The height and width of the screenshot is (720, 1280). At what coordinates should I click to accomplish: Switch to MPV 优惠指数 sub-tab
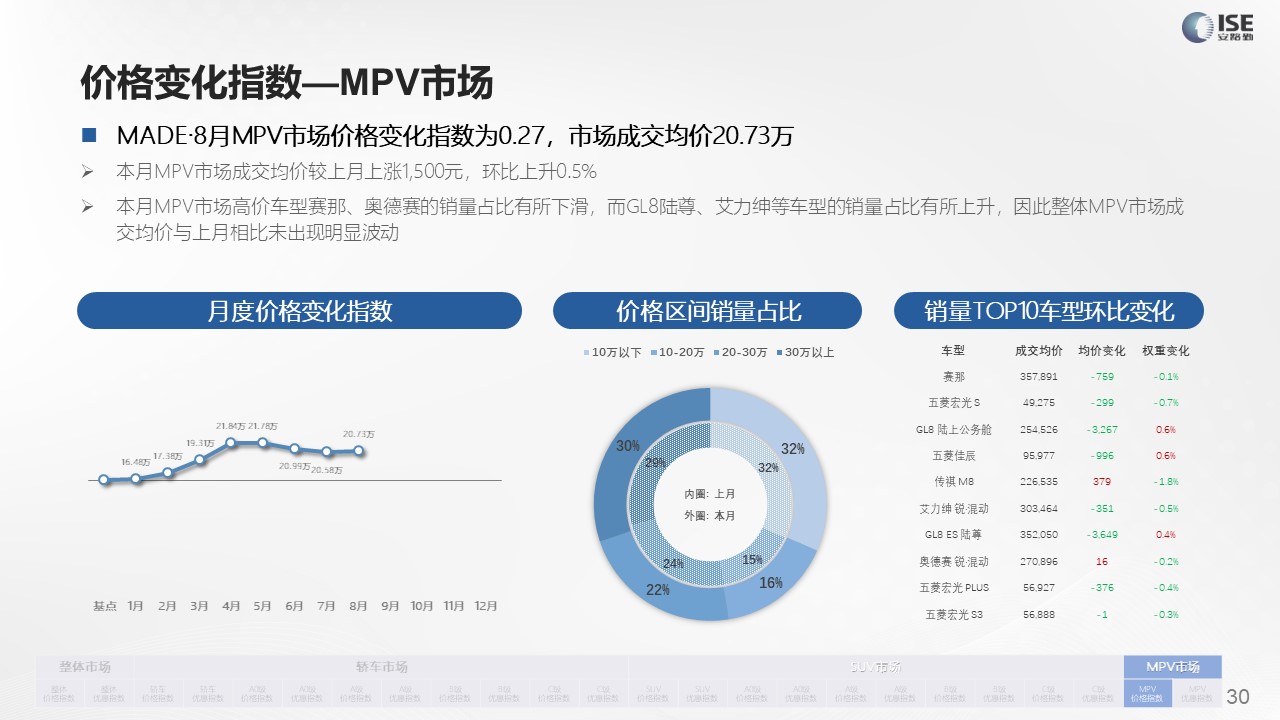pos(1197,692)
